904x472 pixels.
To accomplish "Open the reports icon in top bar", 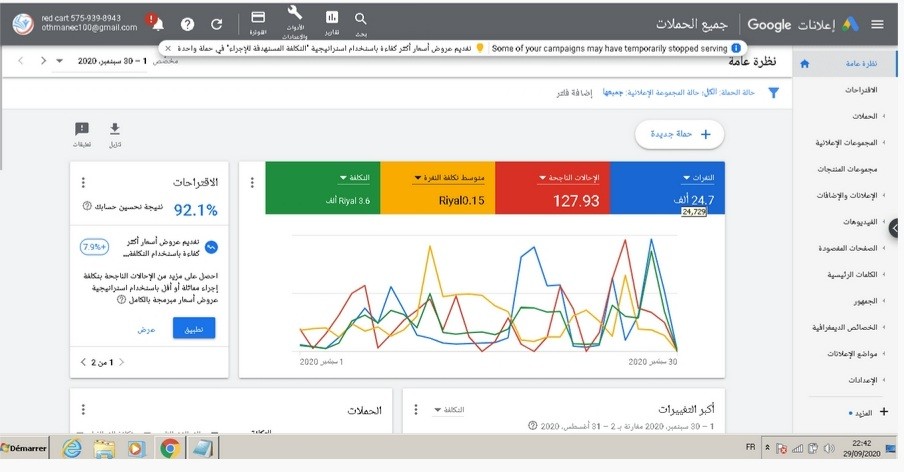I will 332,17.
